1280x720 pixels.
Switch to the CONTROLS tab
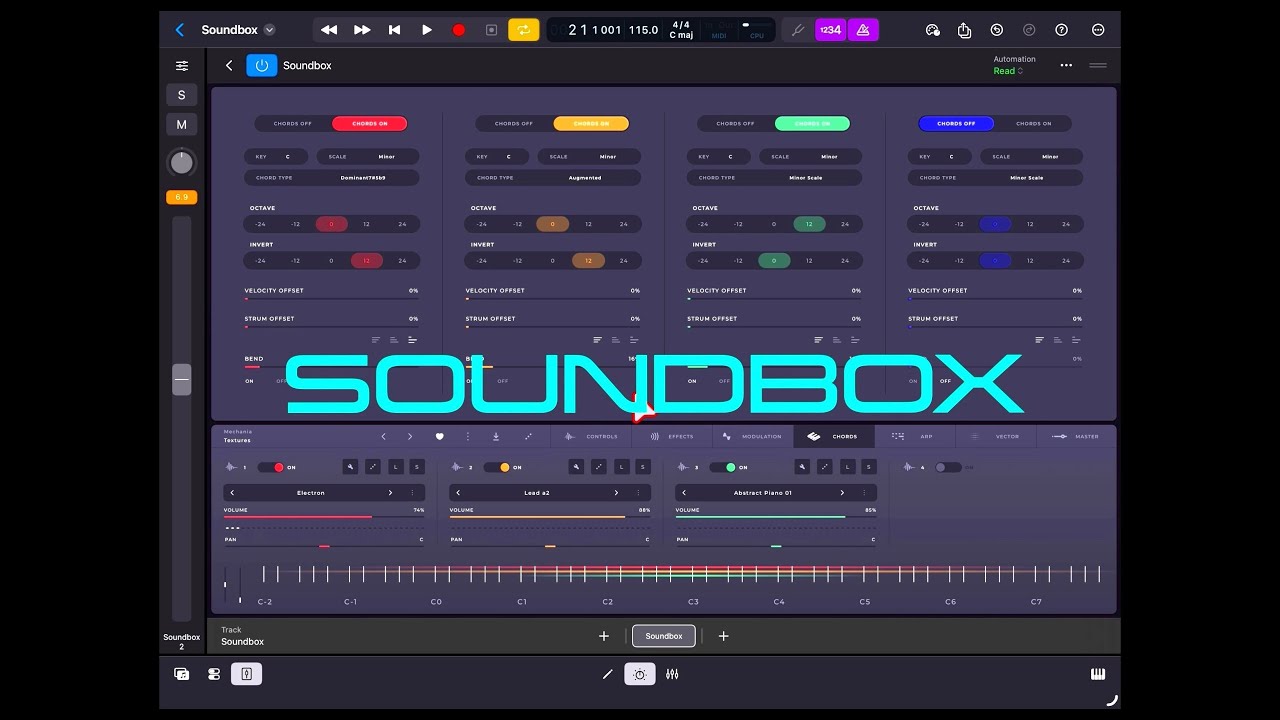592,437
